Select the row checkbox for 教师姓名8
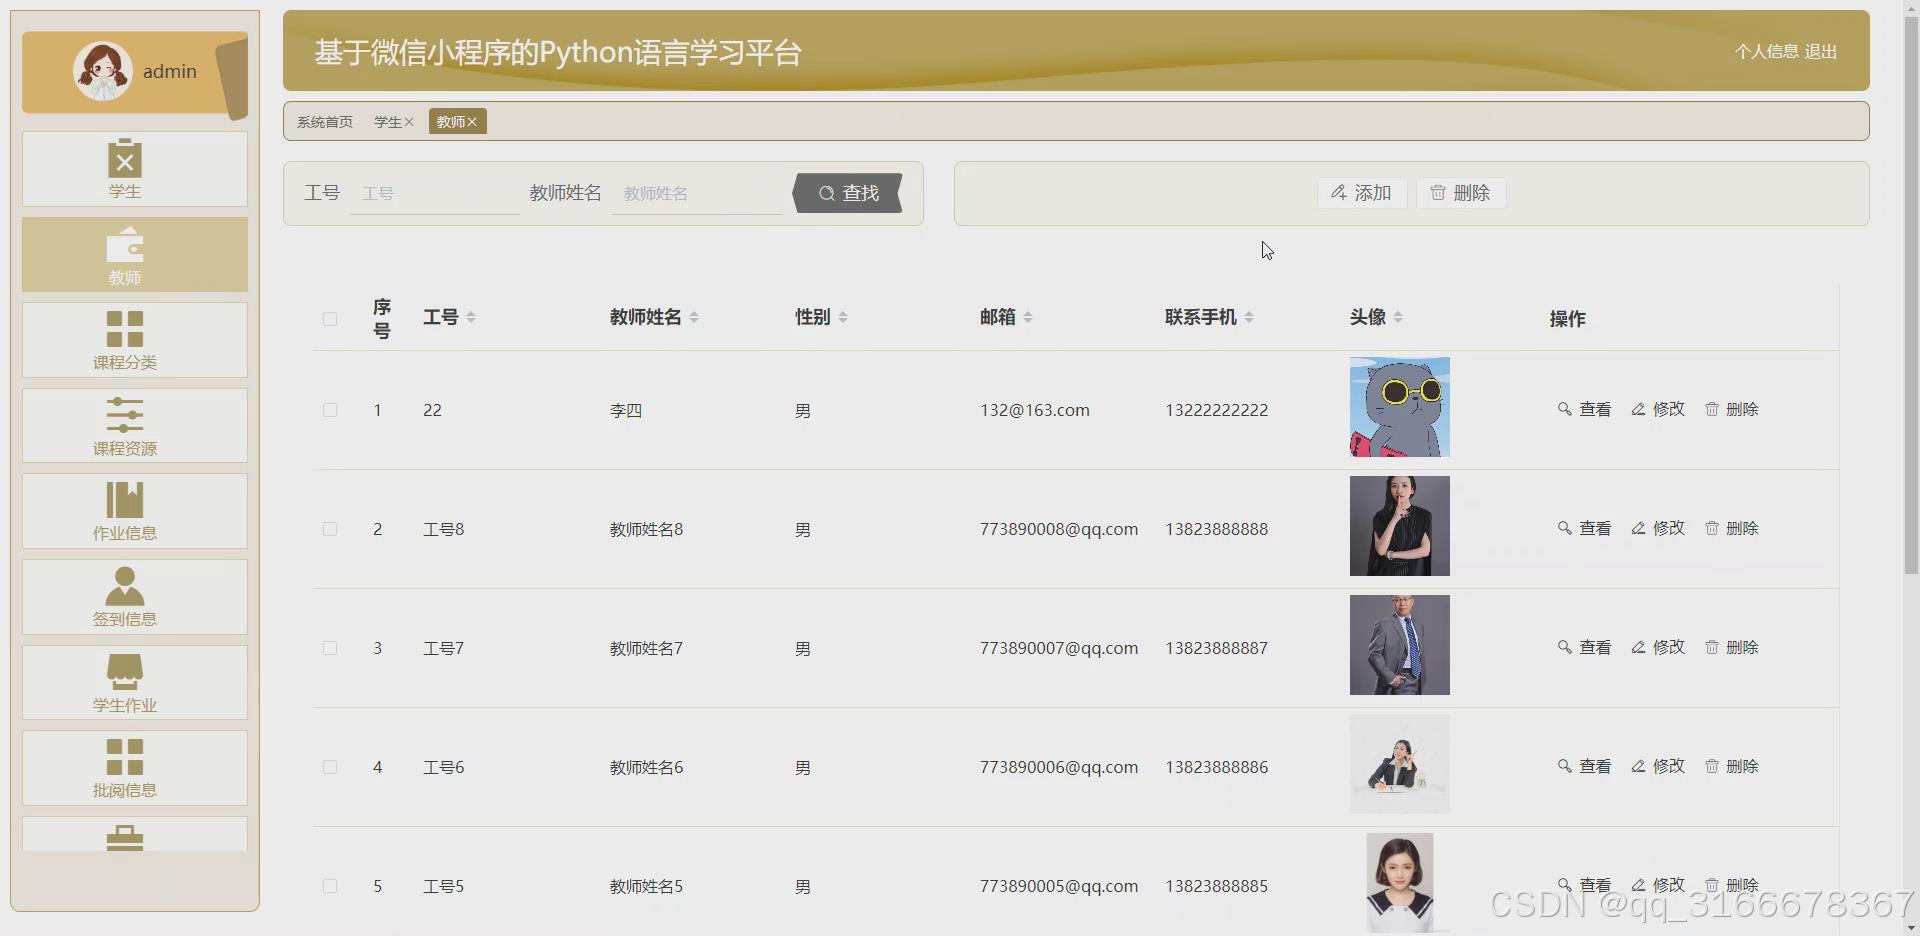This screenshot has width=1920, height=936. 330,529
